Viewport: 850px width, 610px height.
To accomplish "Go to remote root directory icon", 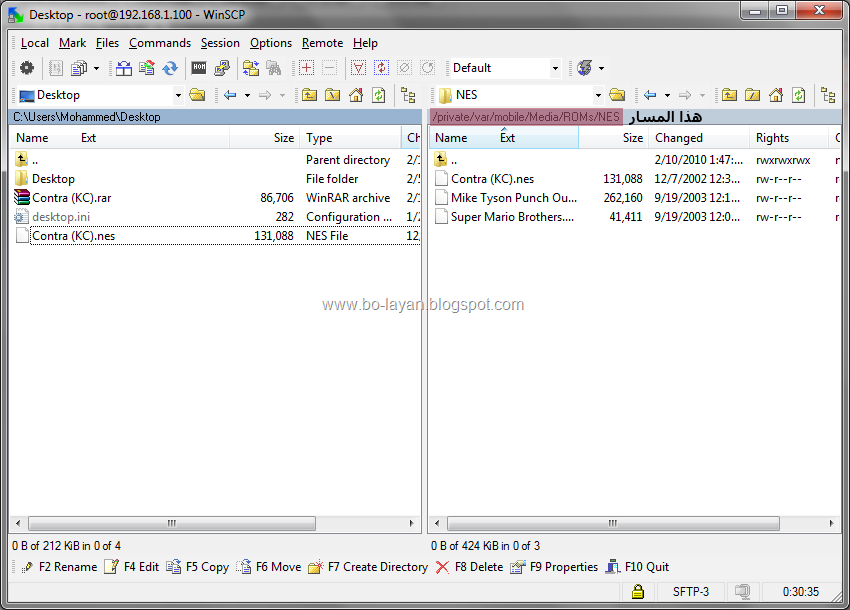I will [752, 95].
